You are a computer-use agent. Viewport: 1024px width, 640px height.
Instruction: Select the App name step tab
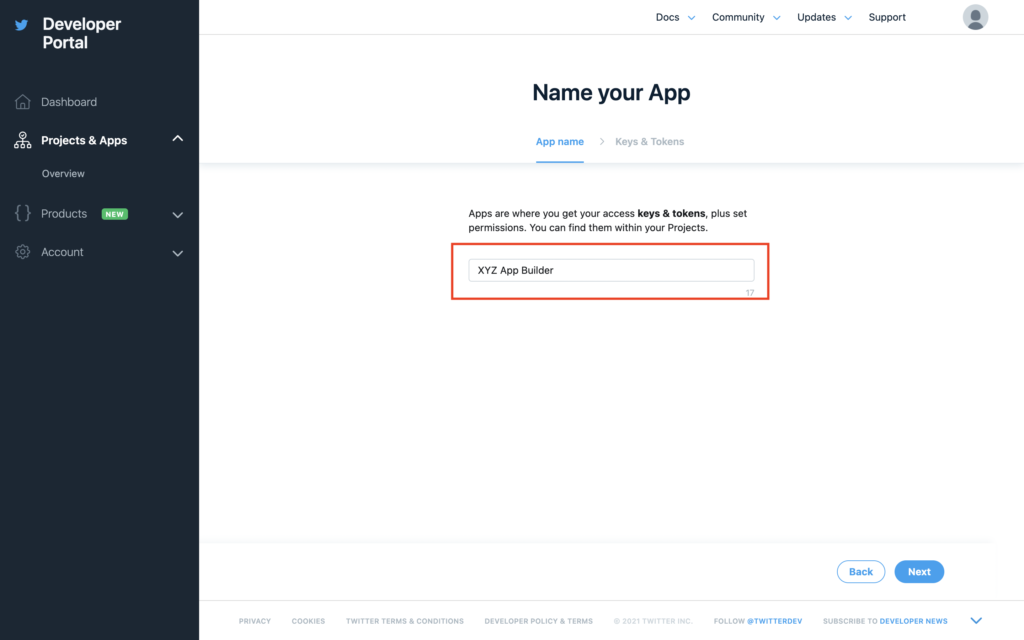pyautogui.click(x=560, y=142)
